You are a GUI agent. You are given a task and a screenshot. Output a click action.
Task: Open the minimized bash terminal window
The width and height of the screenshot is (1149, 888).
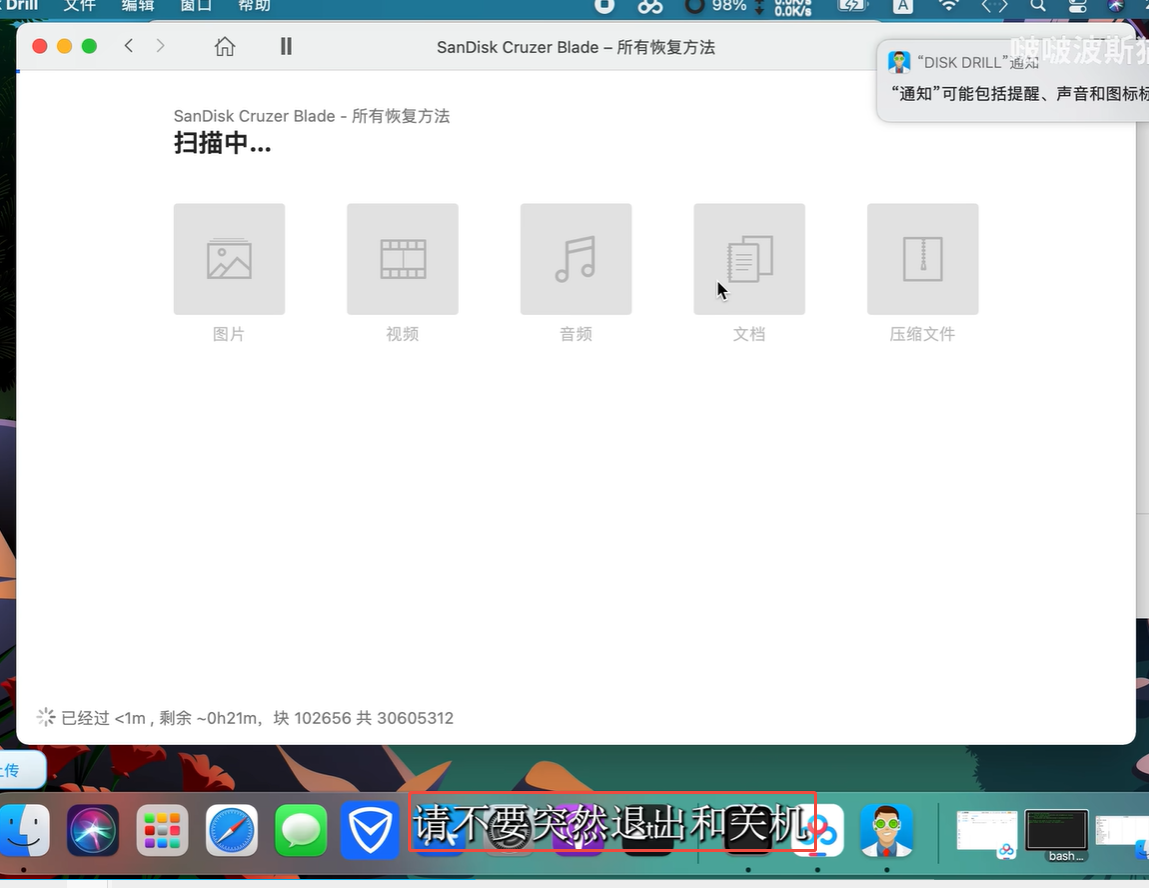1056,834
